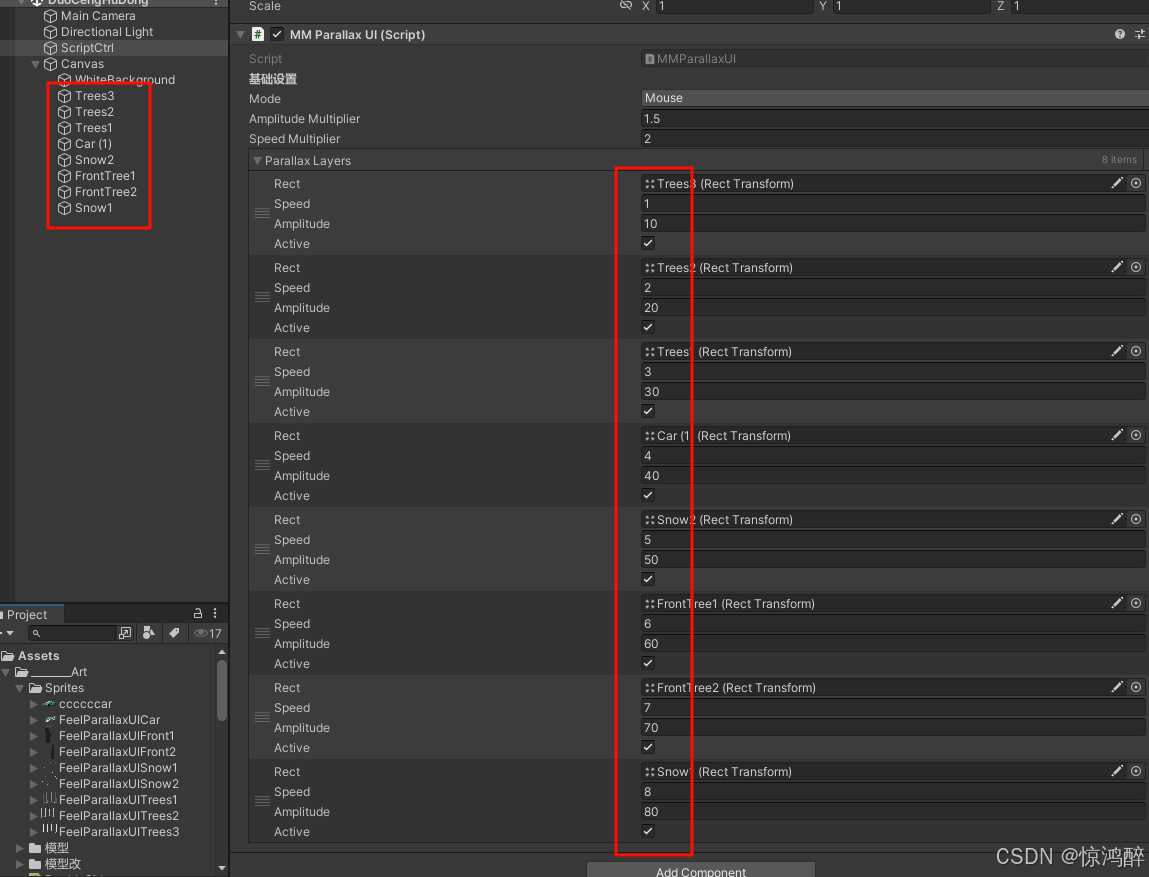Click the Search by Label icon in Project
The width and height of the screenshot is (1149, 877).
(x=174, y=633)
